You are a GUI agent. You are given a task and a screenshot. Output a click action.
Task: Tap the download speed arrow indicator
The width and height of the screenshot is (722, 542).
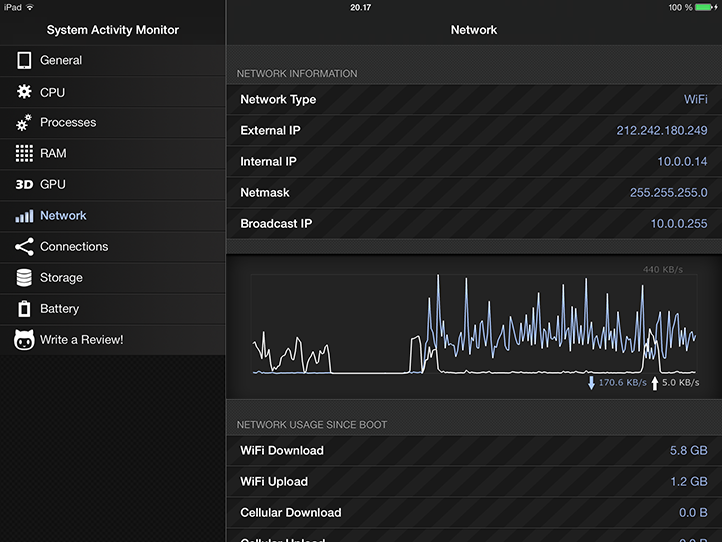click(591, 382)
